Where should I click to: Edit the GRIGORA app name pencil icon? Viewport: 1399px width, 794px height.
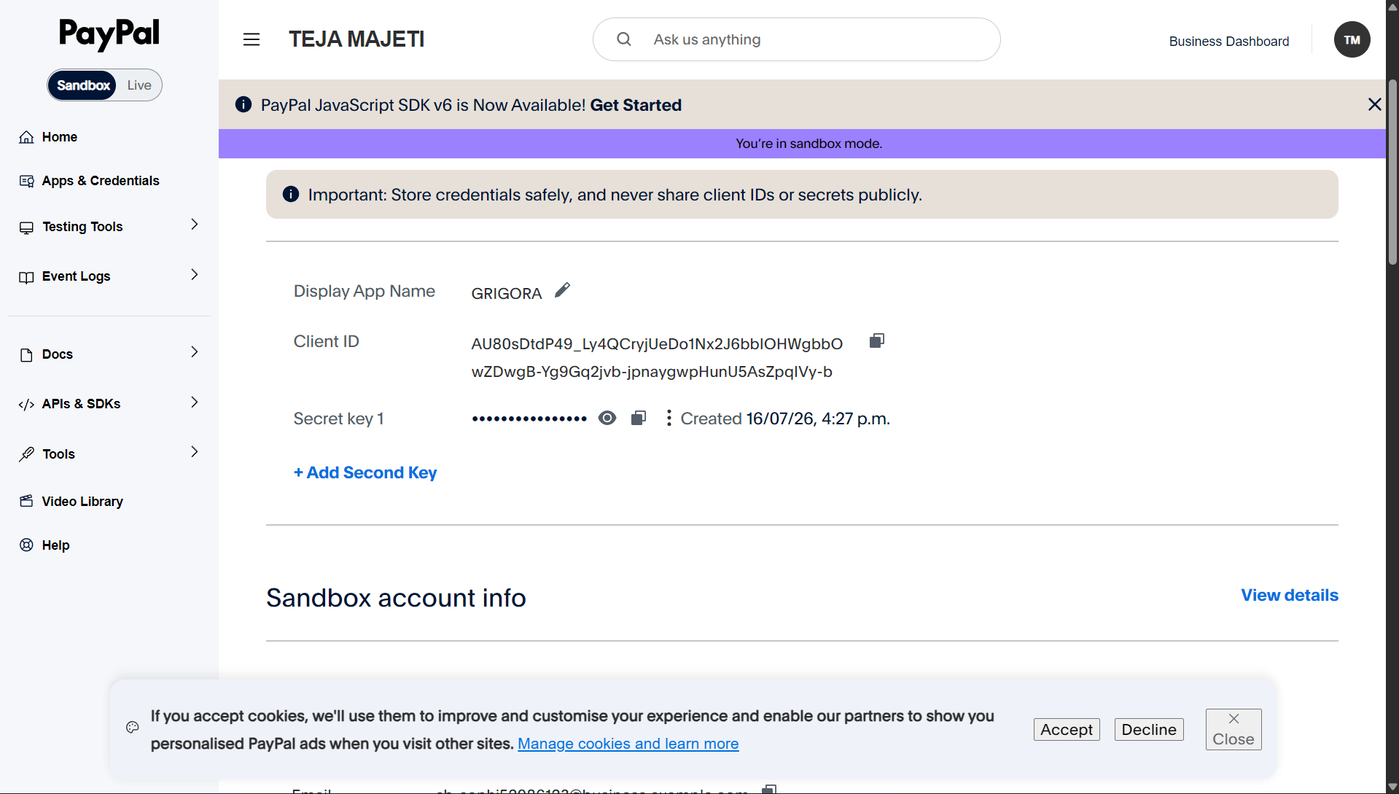562,290
